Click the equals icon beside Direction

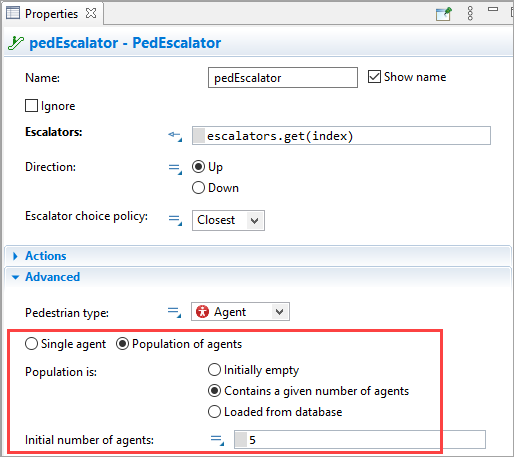point(175,168)
